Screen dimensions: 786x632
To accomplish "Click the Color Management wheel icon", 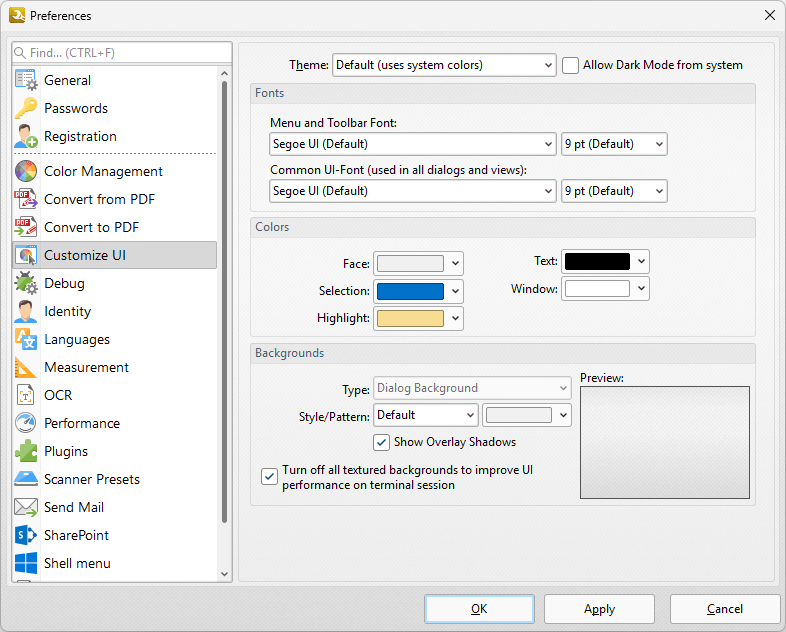I will tap(26, 171).
